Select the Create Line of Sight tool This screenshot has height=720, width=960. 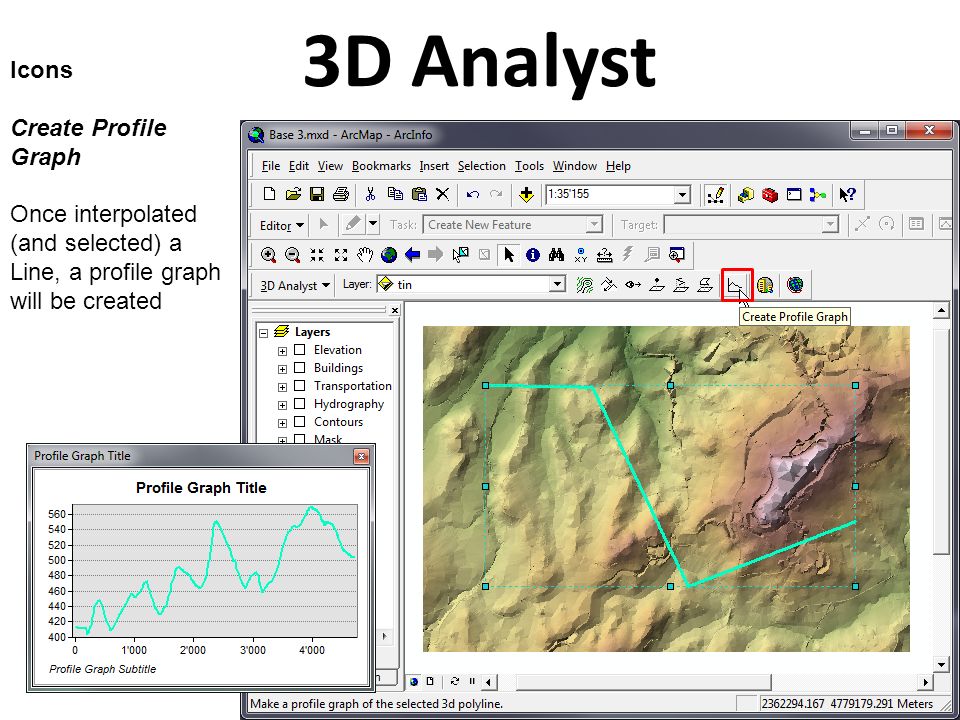click(x=633, y=285)
